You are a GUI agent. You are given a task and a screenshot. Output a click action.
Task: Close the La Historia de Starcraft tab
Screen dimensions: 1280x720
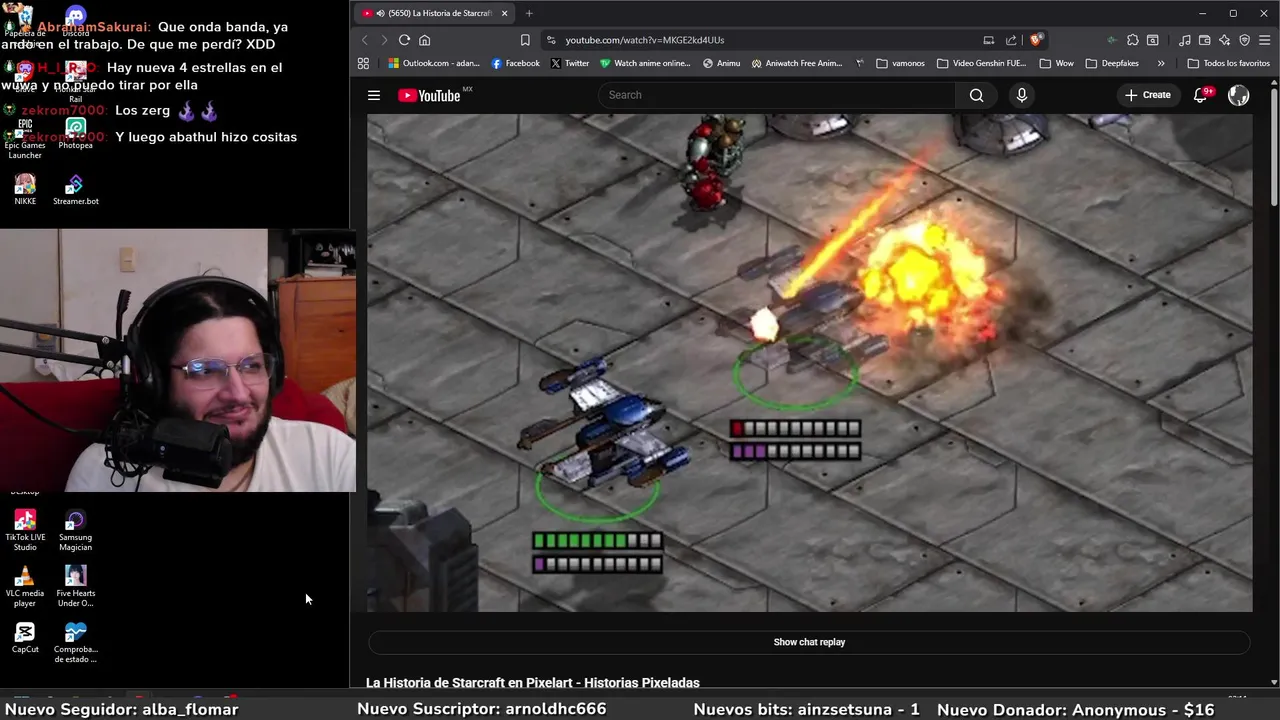tap(504, 13)
